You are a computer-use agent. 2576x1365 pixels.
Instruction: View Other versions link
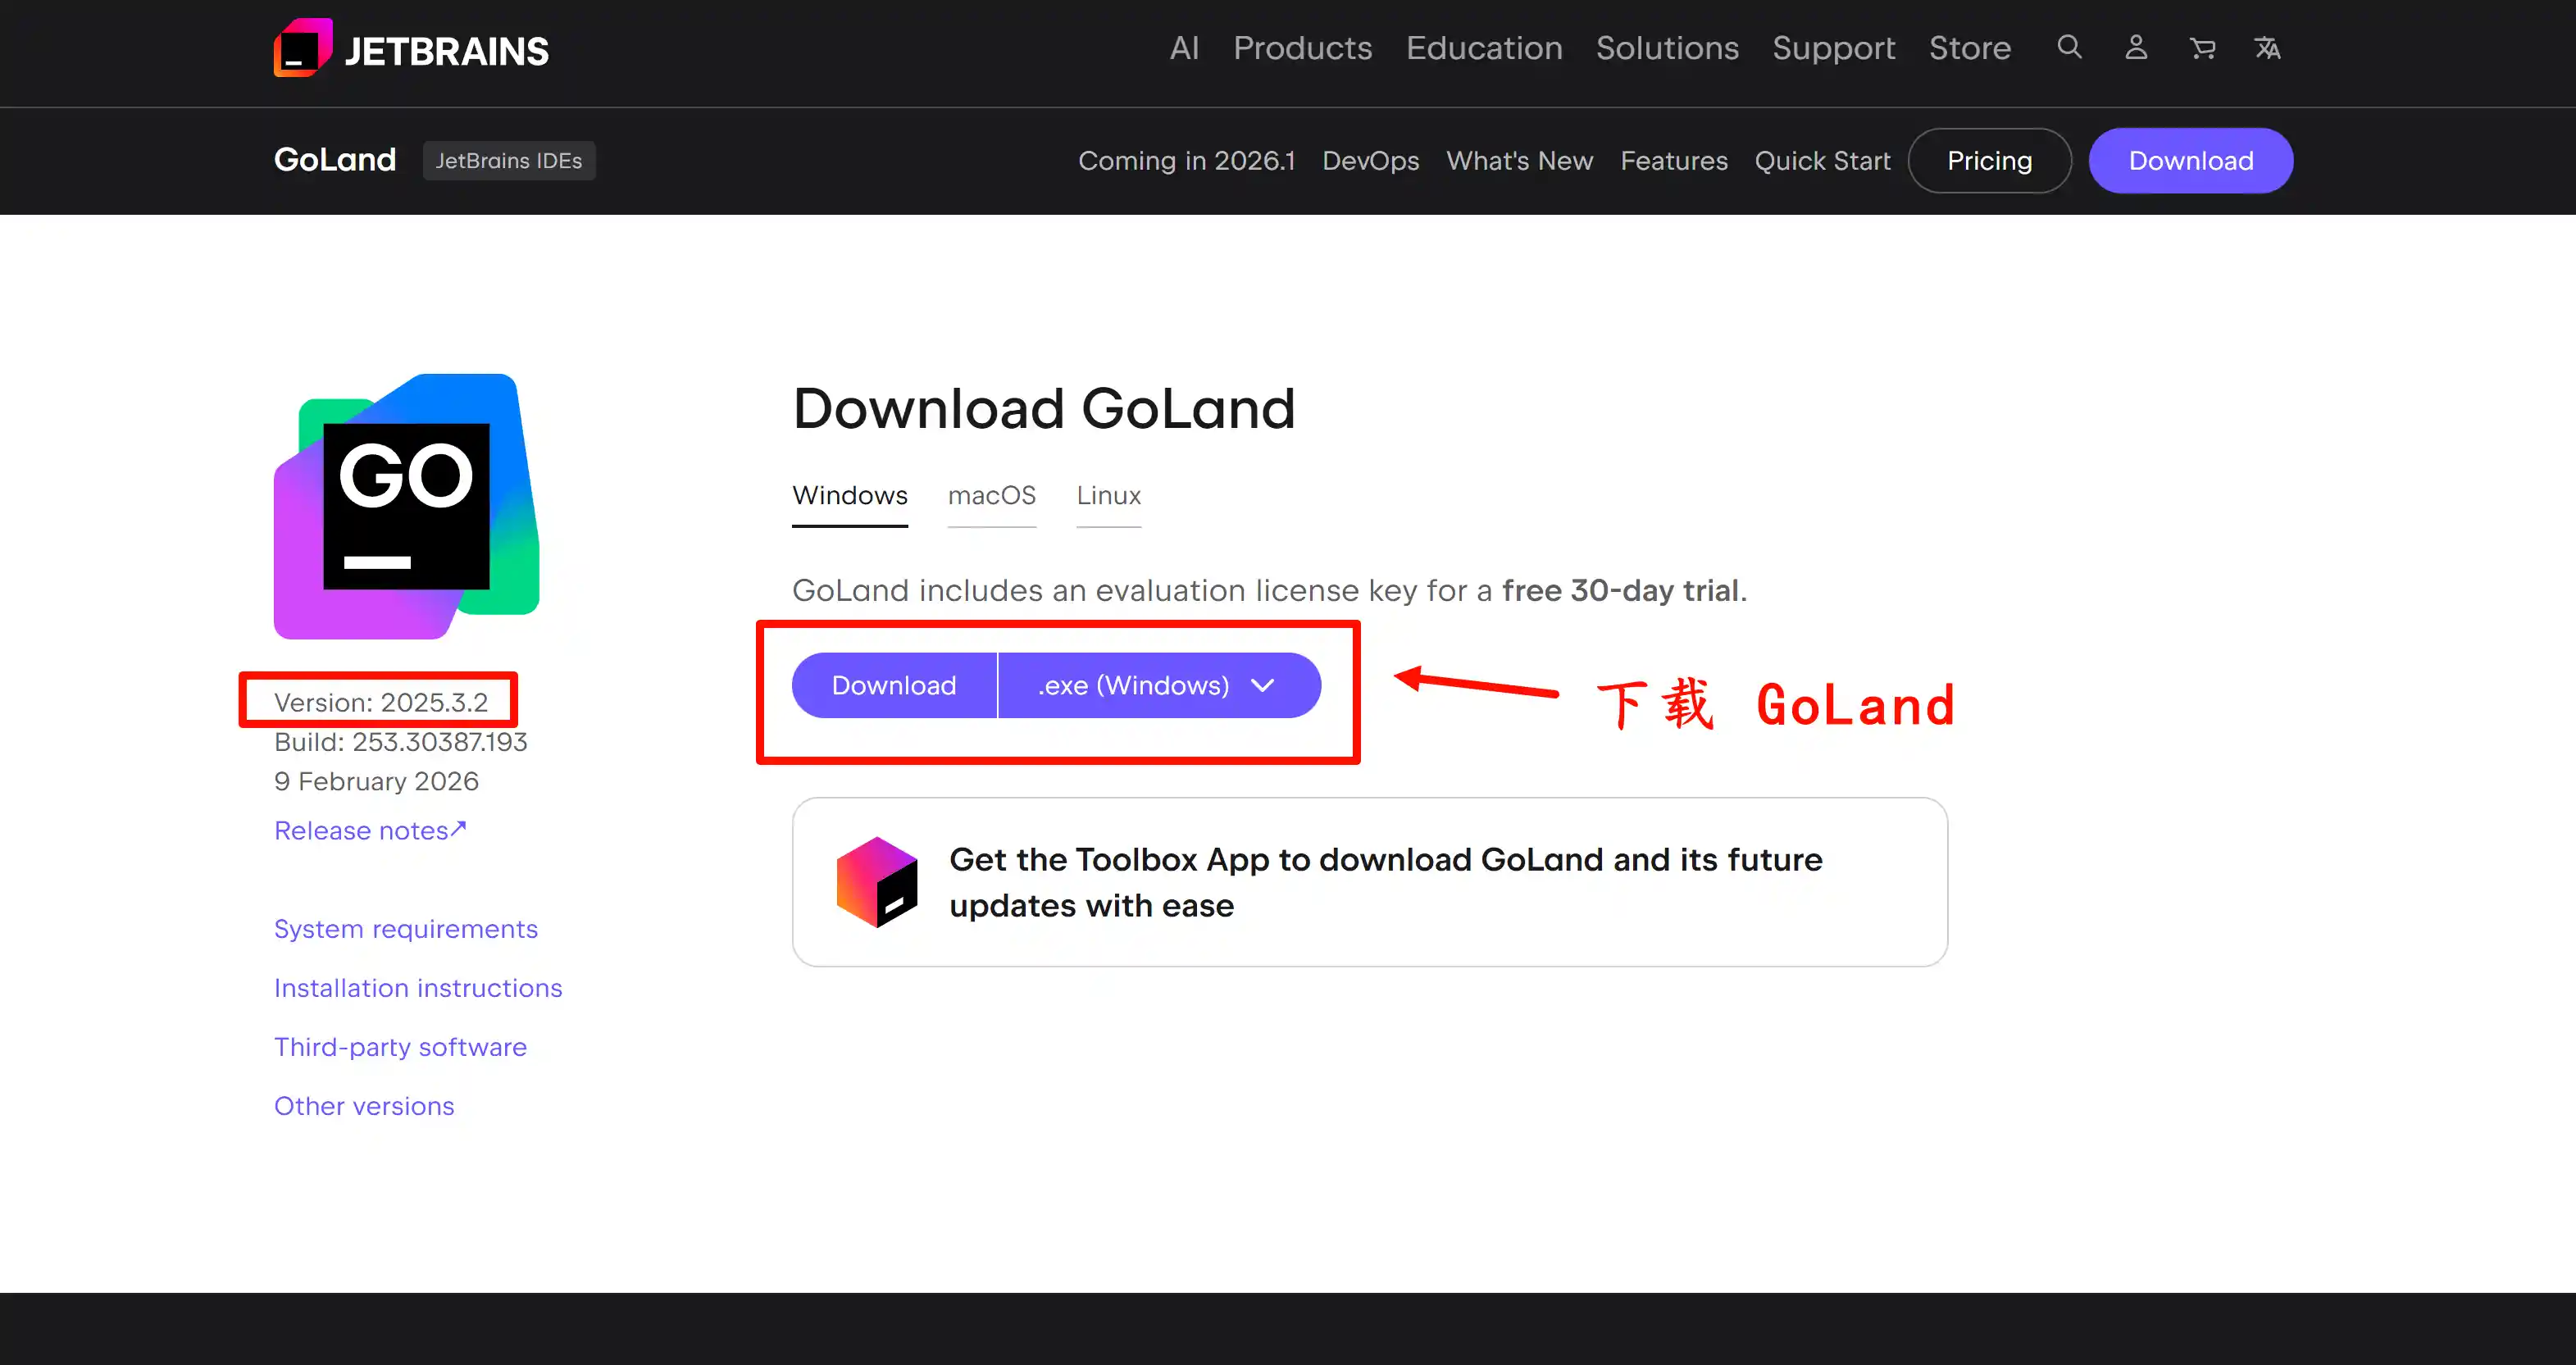pyautogui.click(x=364, y=1106)
